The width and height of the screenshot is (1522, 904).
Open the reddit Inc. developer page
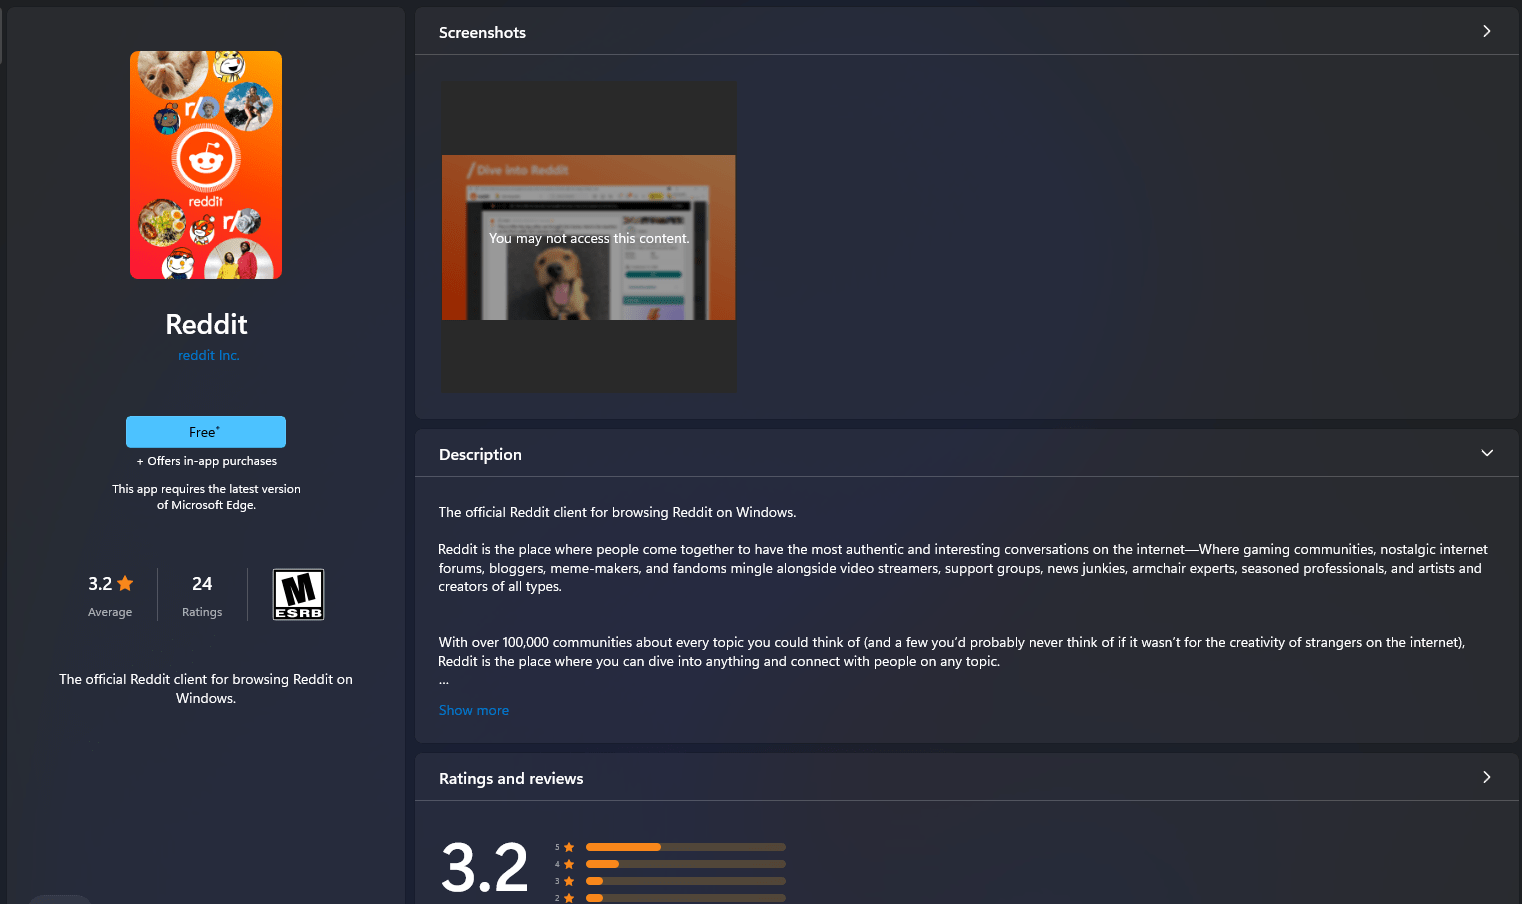(208, 355)
